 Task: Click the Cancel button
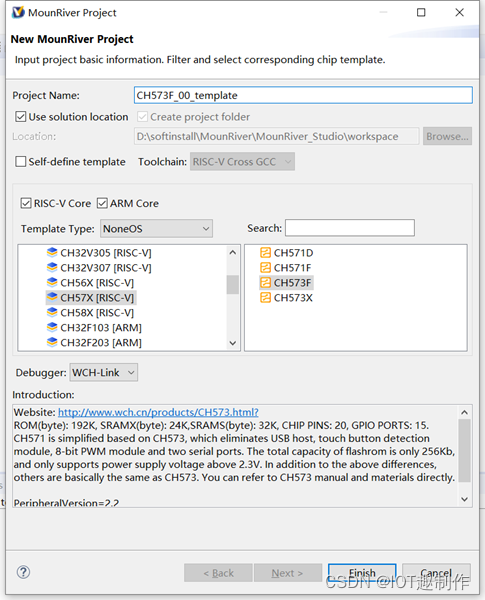436,572
